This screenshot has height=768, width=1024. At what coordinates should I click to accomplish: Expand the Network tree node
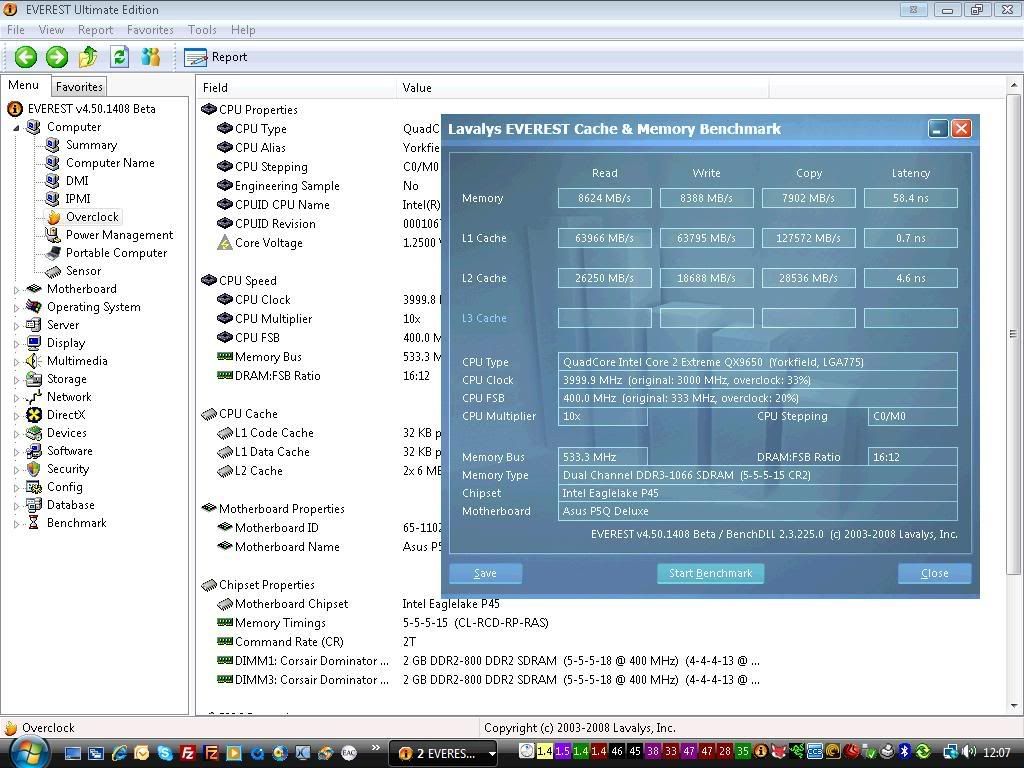[16, 397]
